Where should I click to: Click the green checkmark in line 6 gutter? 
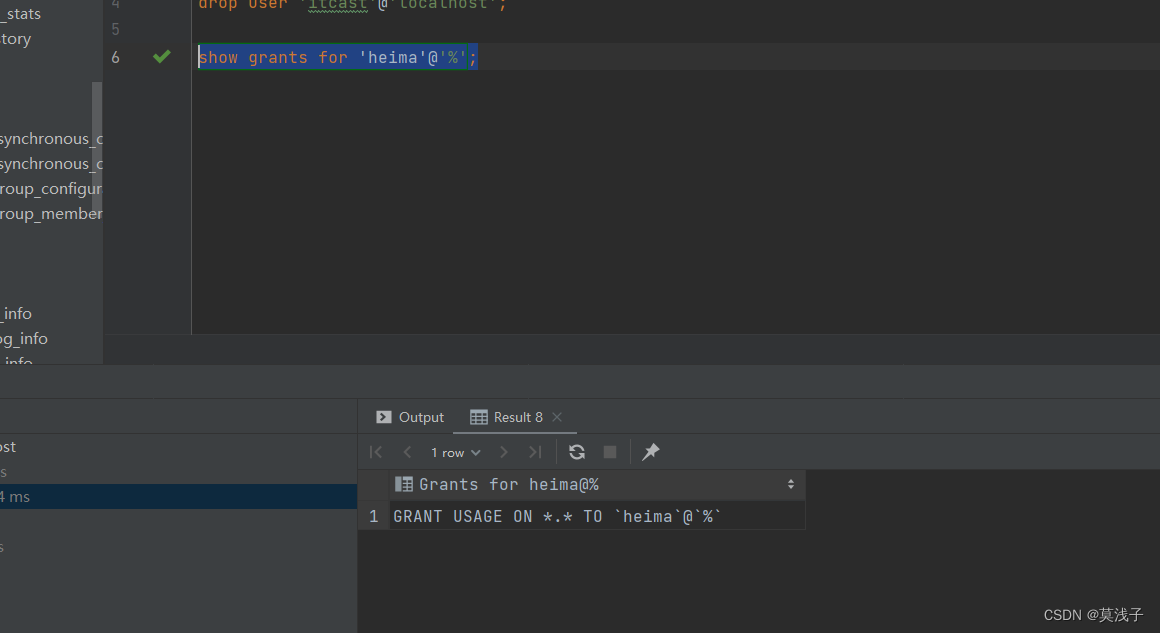161,57
